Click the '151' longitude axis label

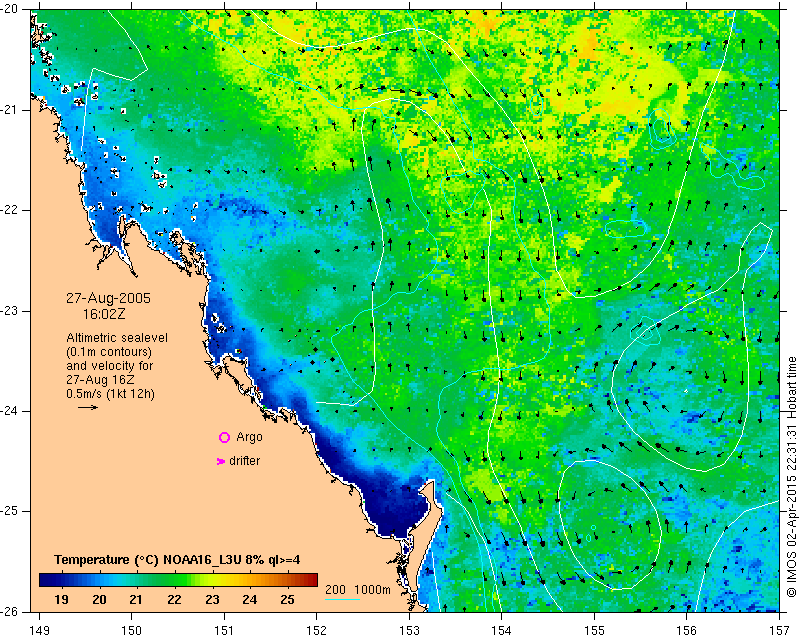pos(224,631)
